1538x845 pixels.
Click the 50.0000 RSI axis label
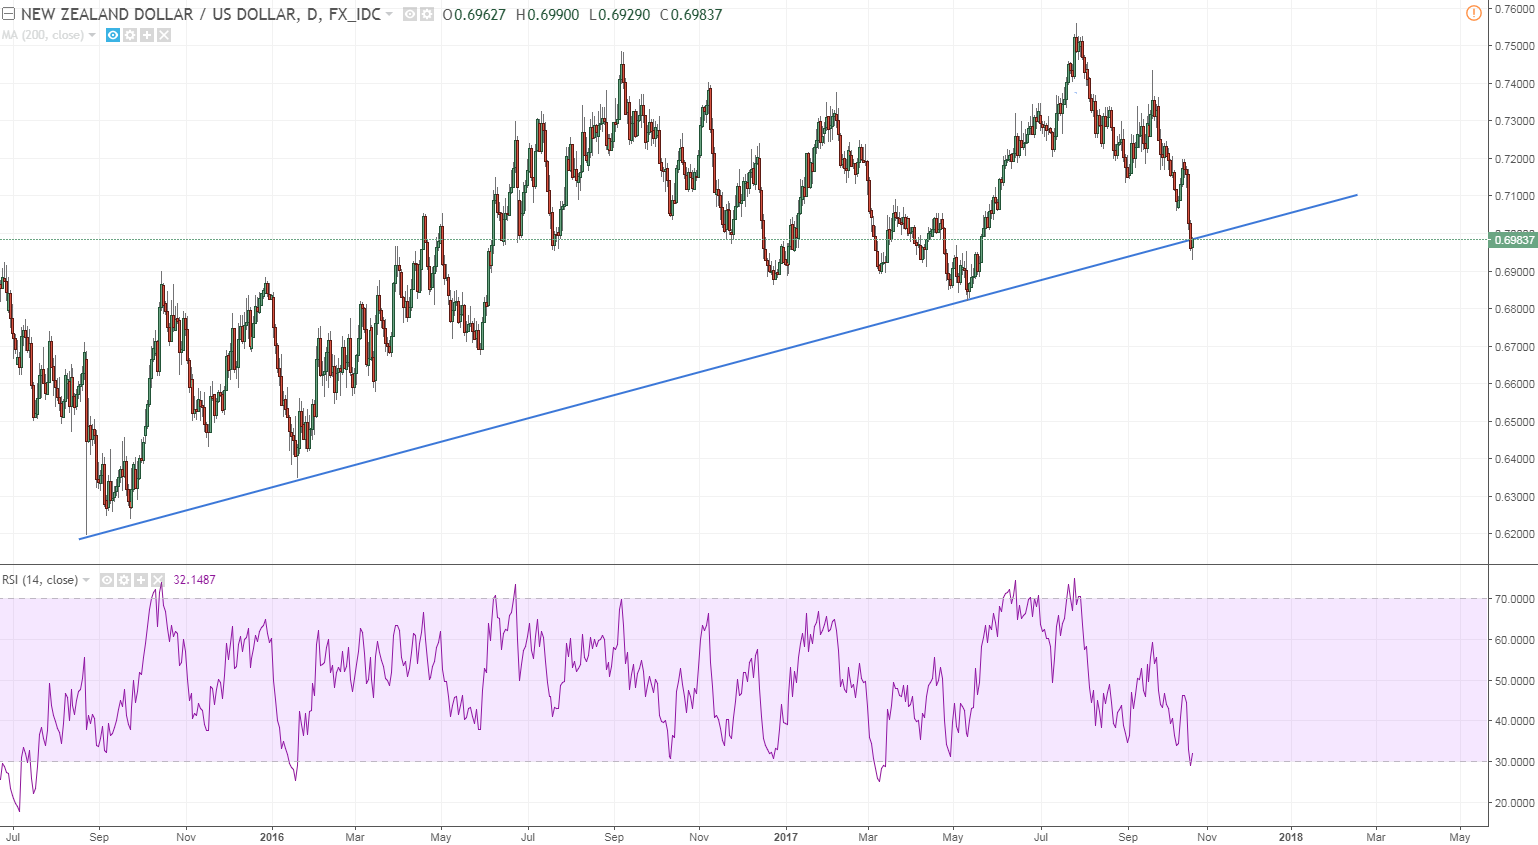click(x=1516, y=681)
